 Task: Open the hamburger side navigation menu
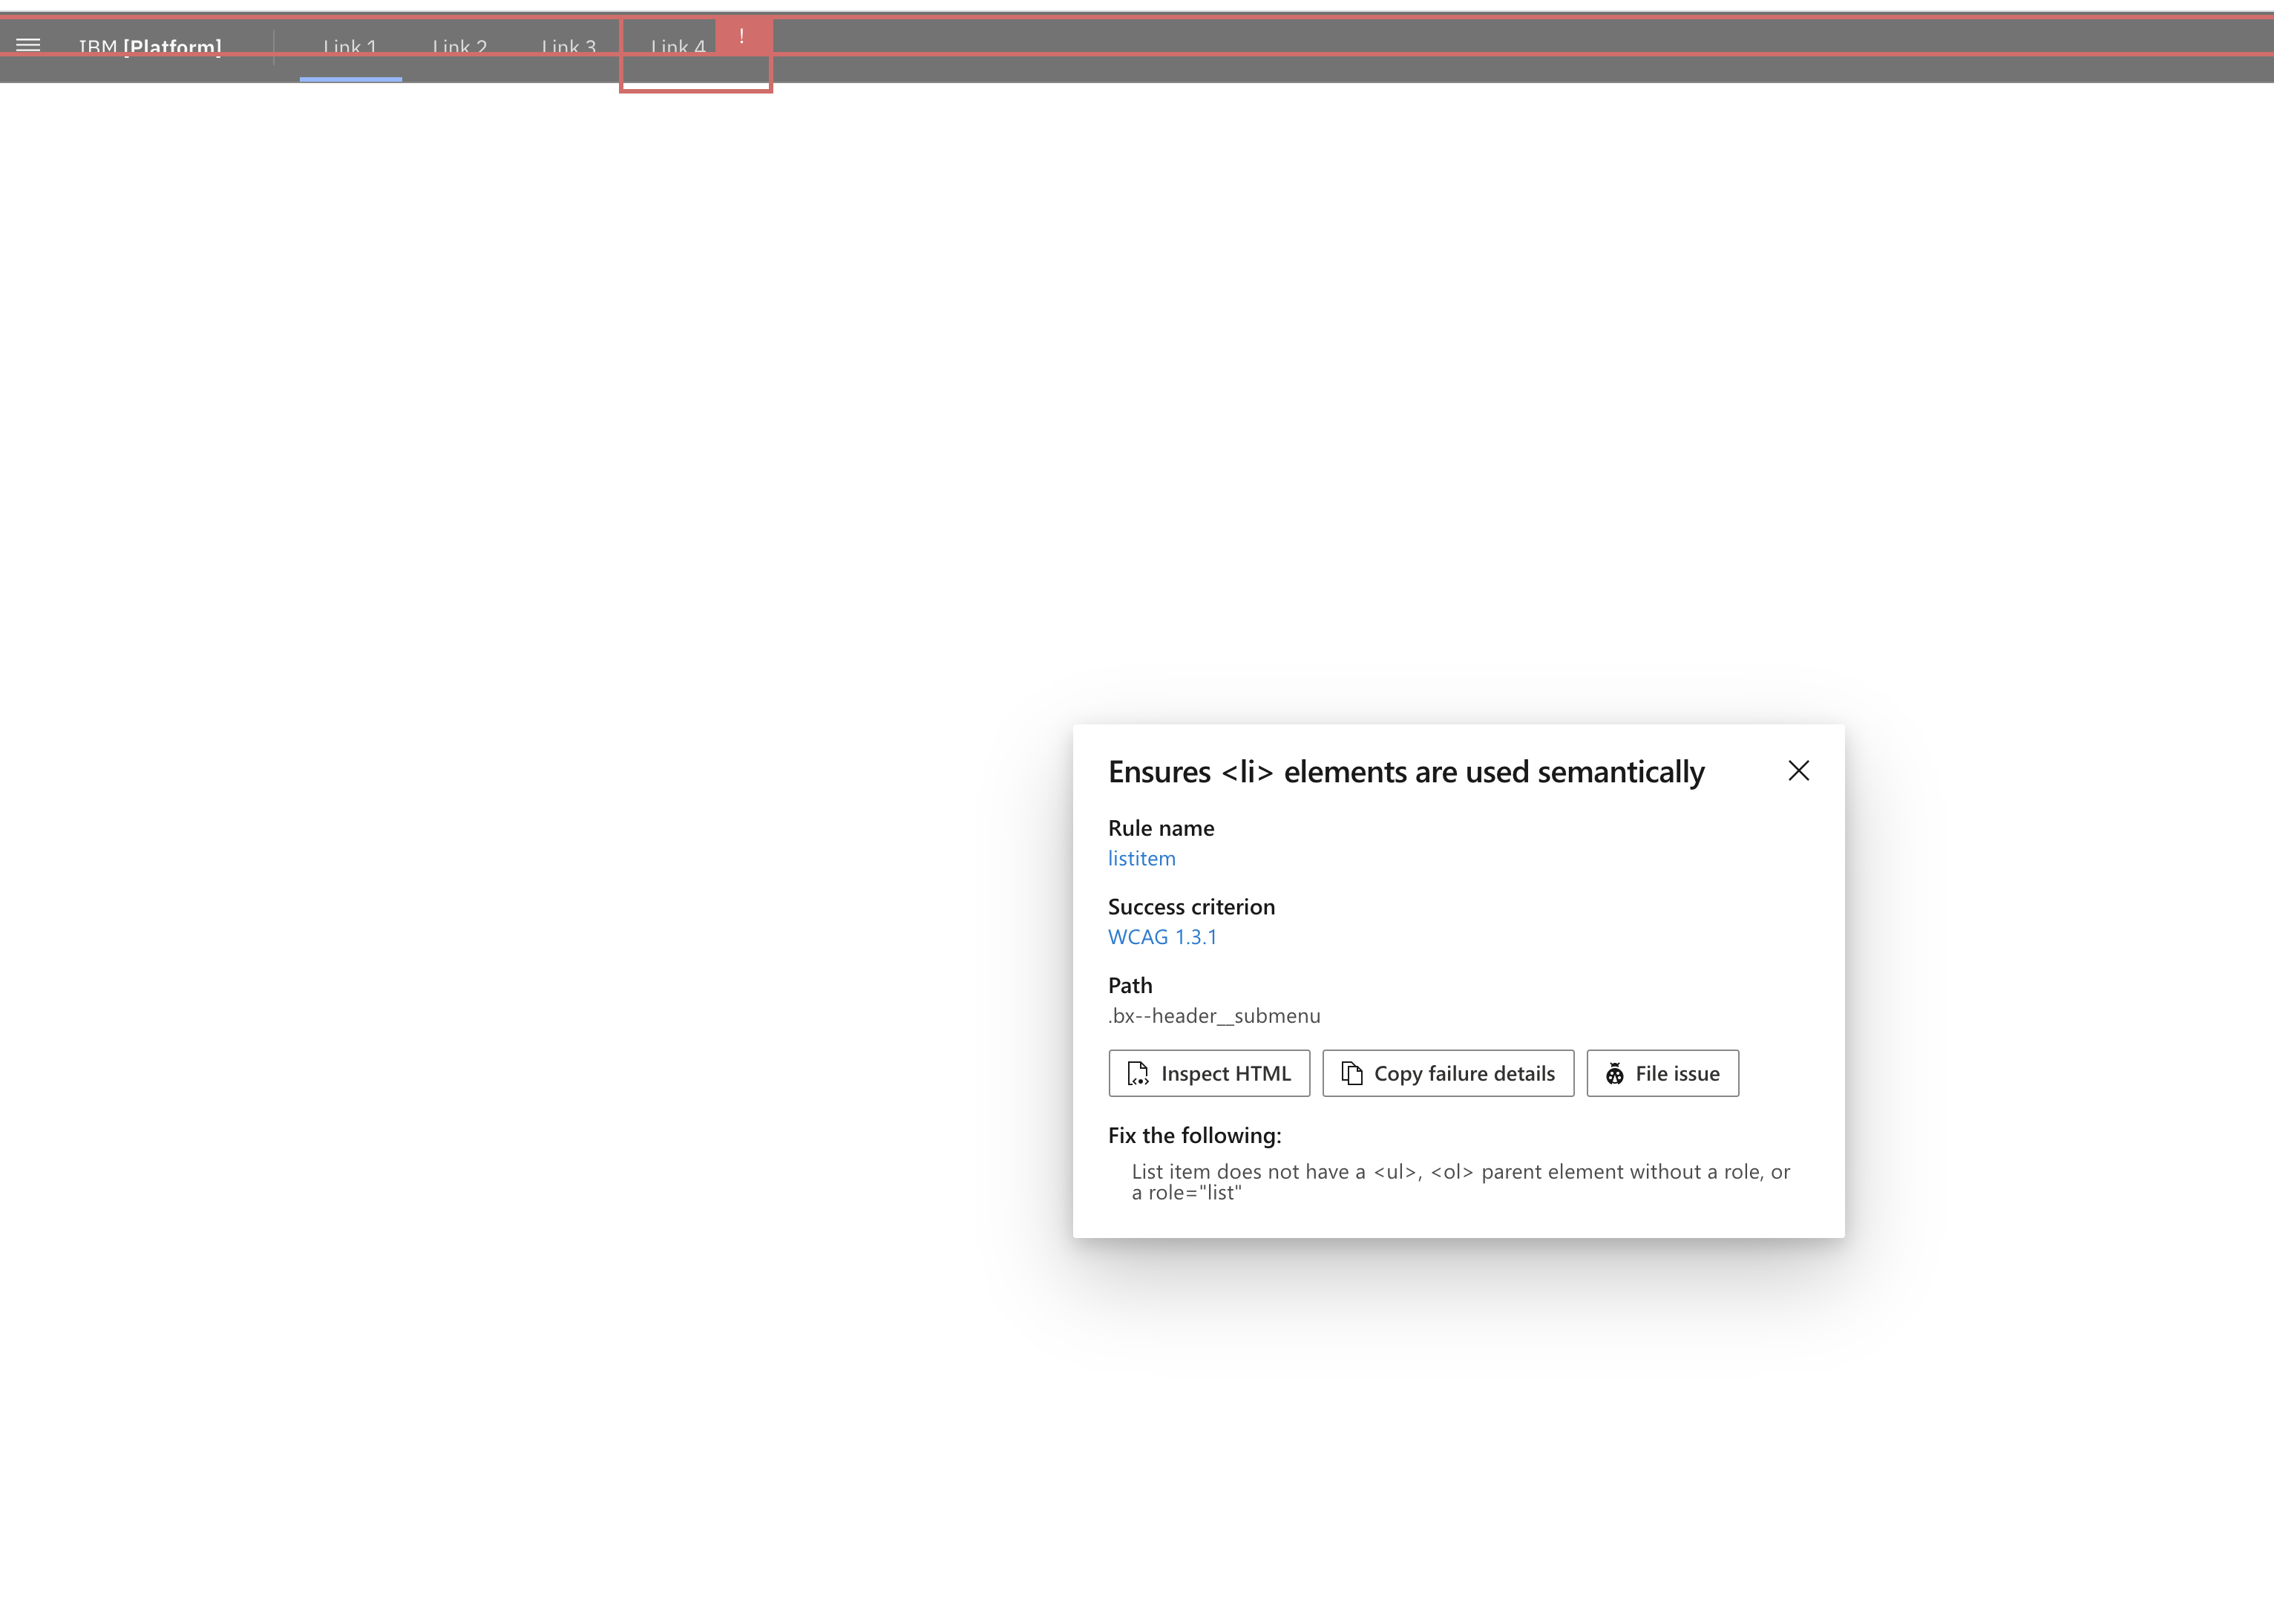28,45
